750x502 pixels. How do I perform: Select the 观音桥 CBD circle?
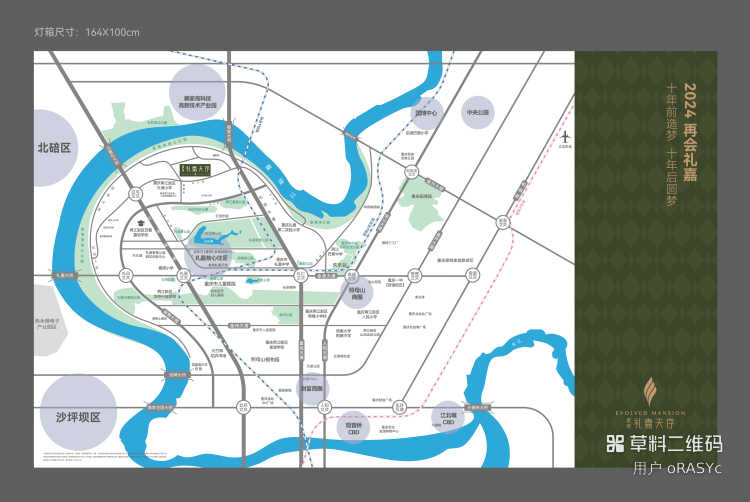tap(353, 427)
